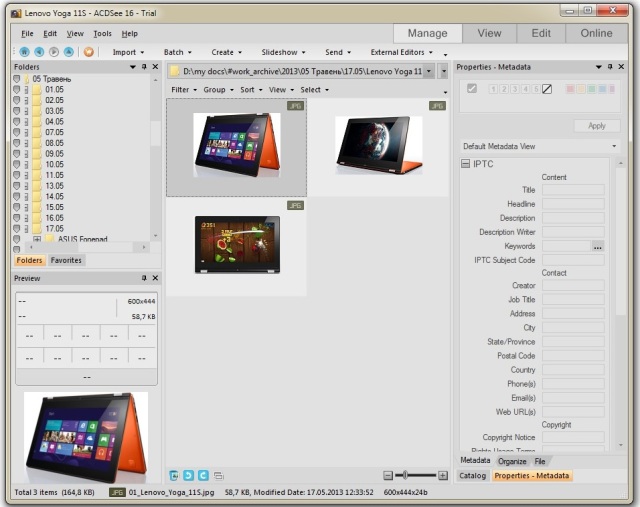Collapse the IPTC metadata section
The width and height of the screenshot is (640, 507).
point(465,164)
